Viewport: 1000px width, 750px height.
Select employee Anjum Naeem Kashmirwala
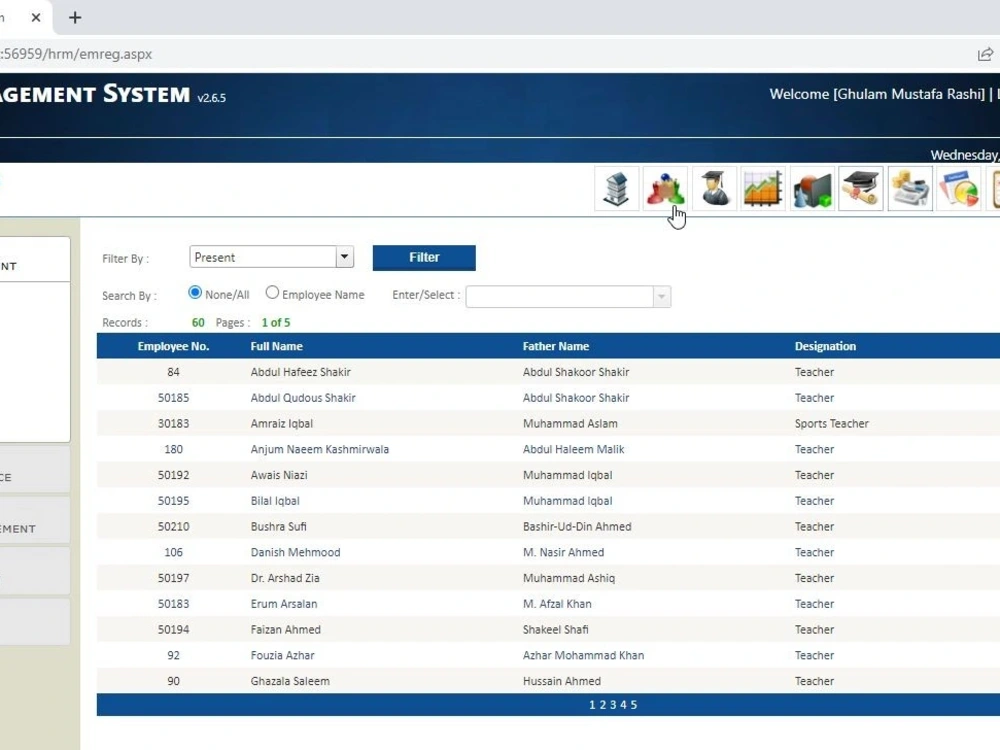coord(320,450)
